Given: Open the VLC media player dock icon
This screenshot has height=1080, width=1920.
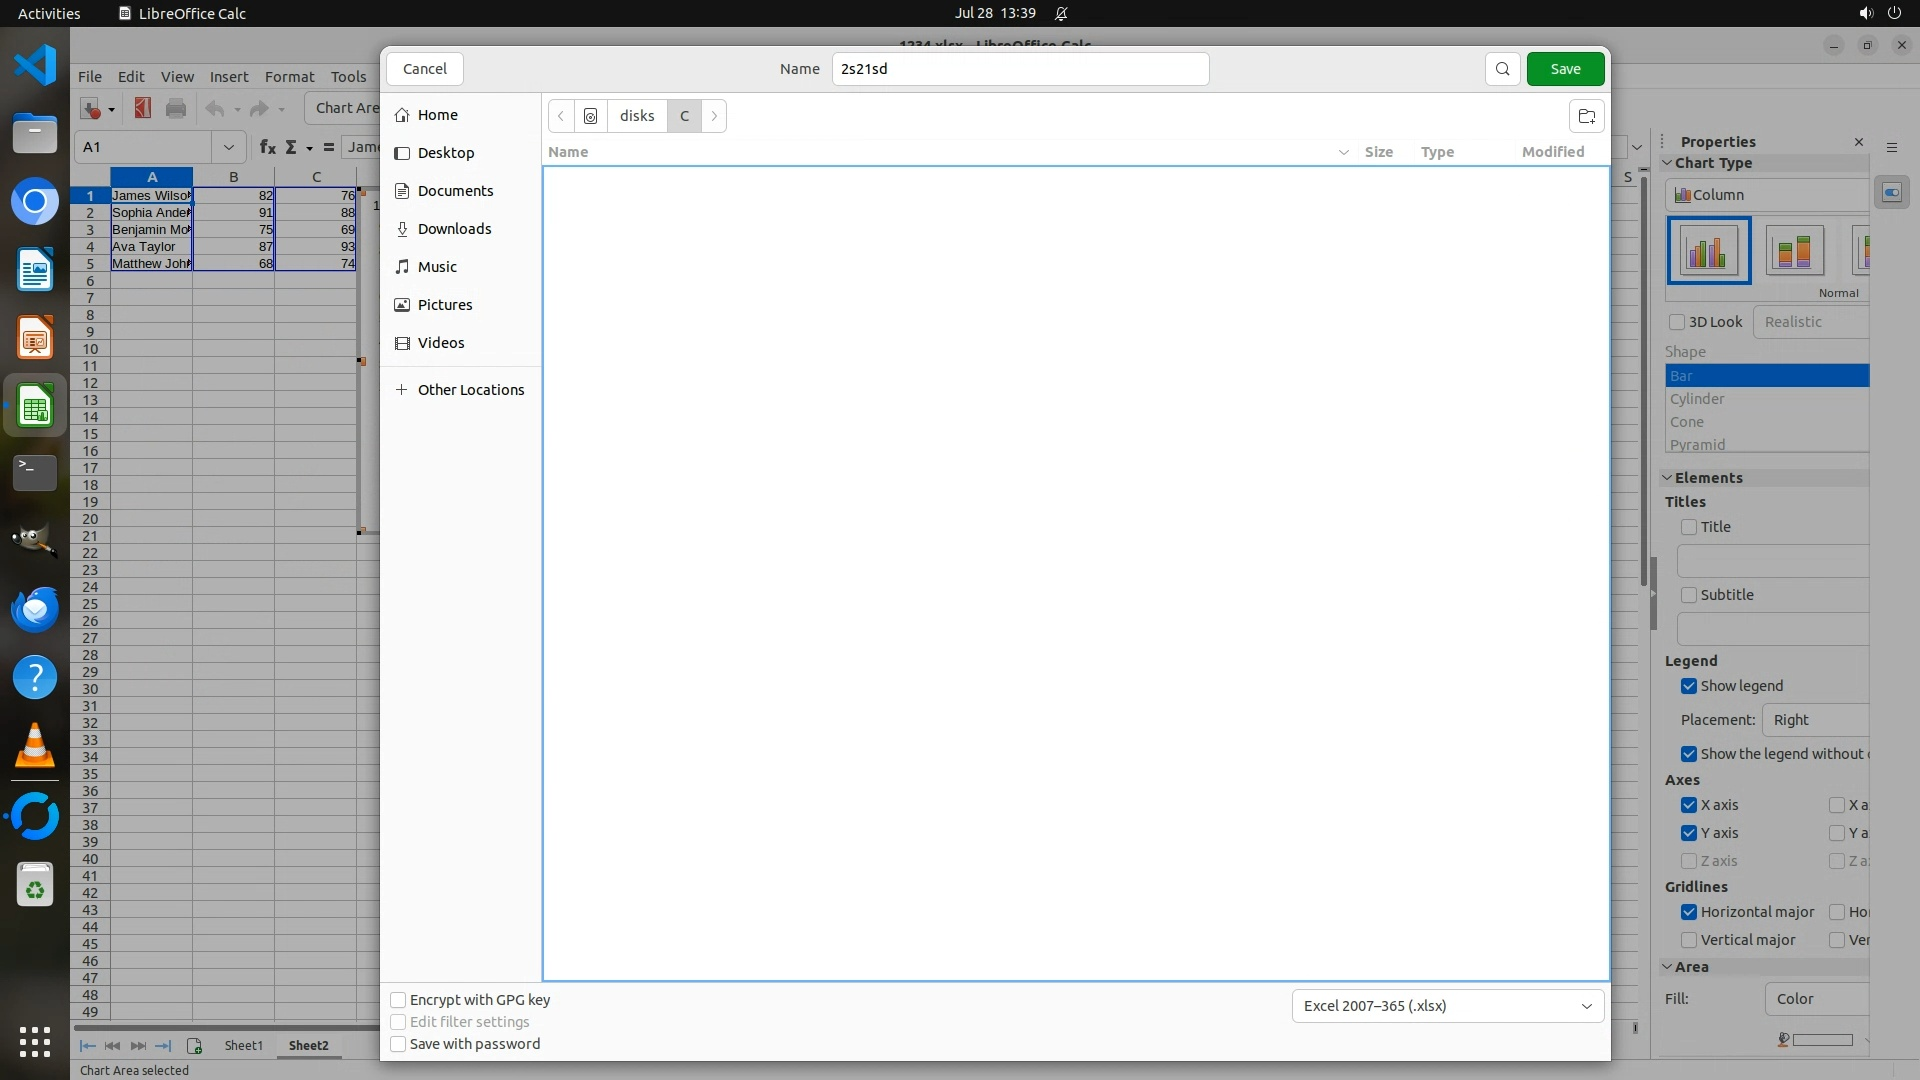Looking at the screenshot, I should click(35, 746).
